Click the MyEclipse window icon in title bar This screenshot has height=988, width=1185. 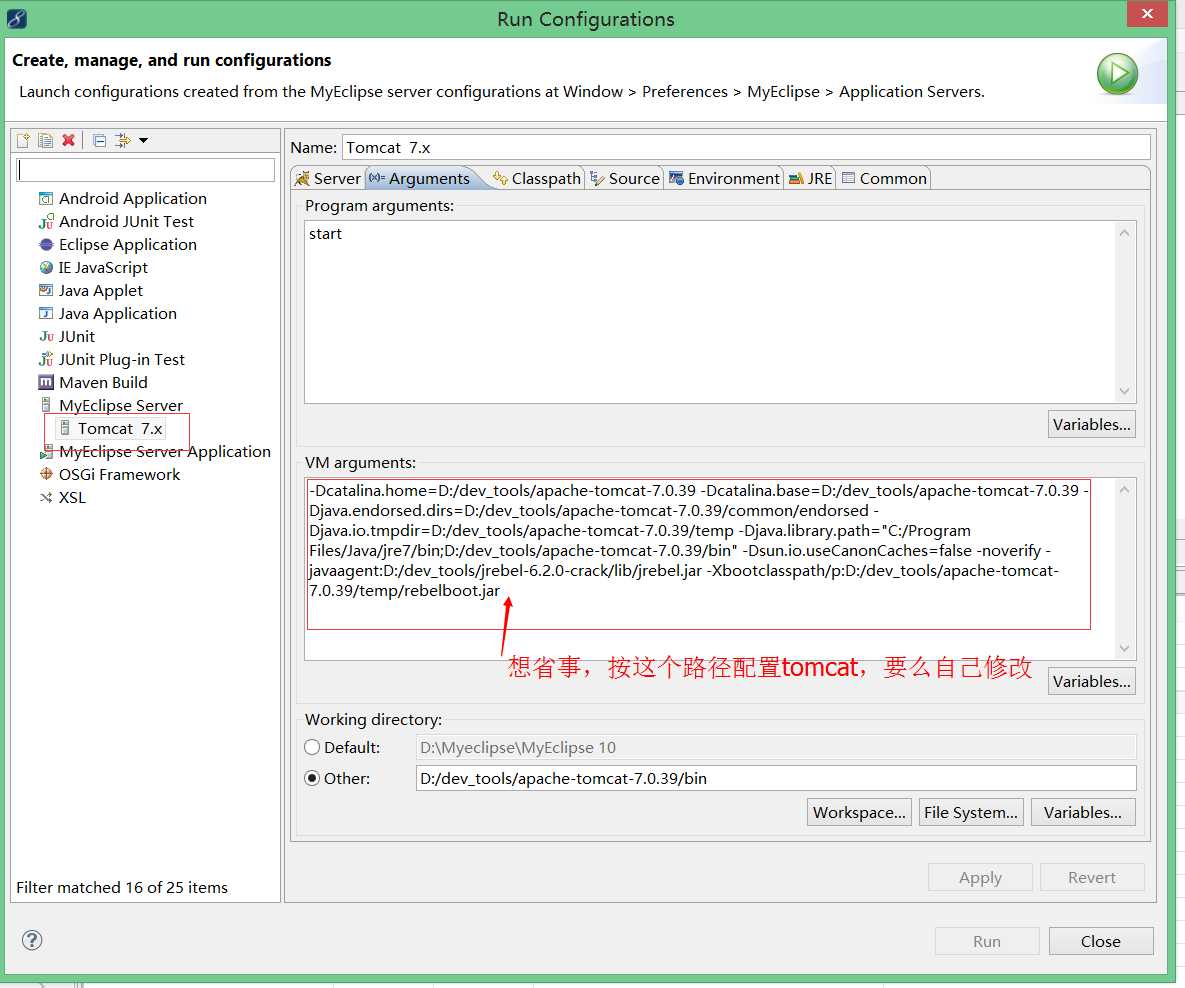(17, 18)
